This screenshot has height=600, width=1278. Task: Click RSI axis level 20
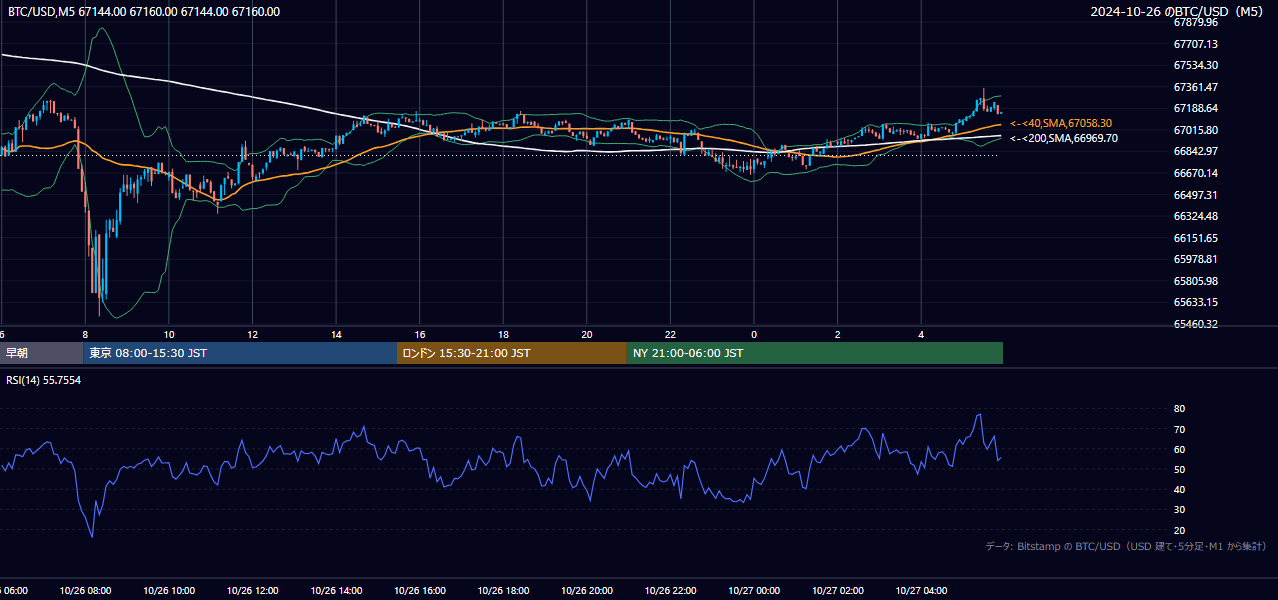(1180, 530)
